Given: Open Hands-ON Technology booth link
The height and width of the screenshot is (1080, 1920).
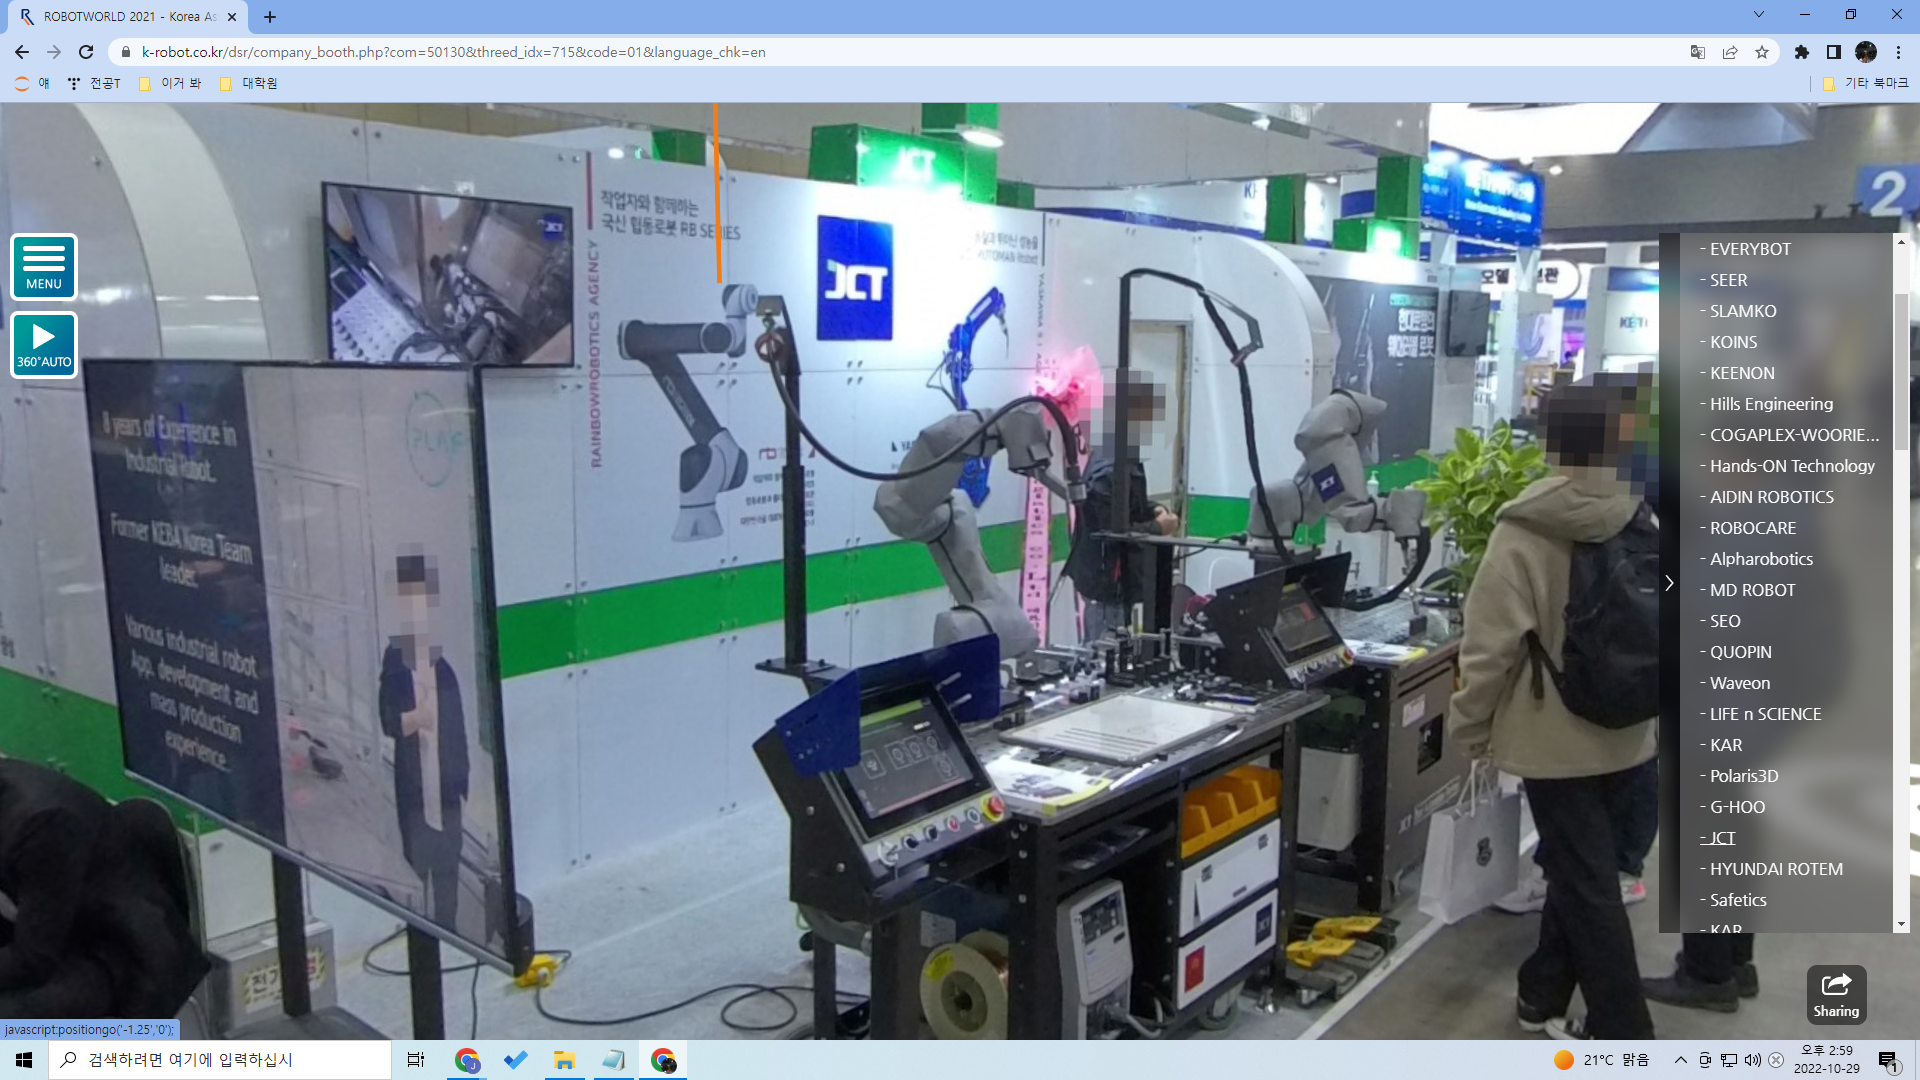Looking at the screenshot, I should (1792, 466).
